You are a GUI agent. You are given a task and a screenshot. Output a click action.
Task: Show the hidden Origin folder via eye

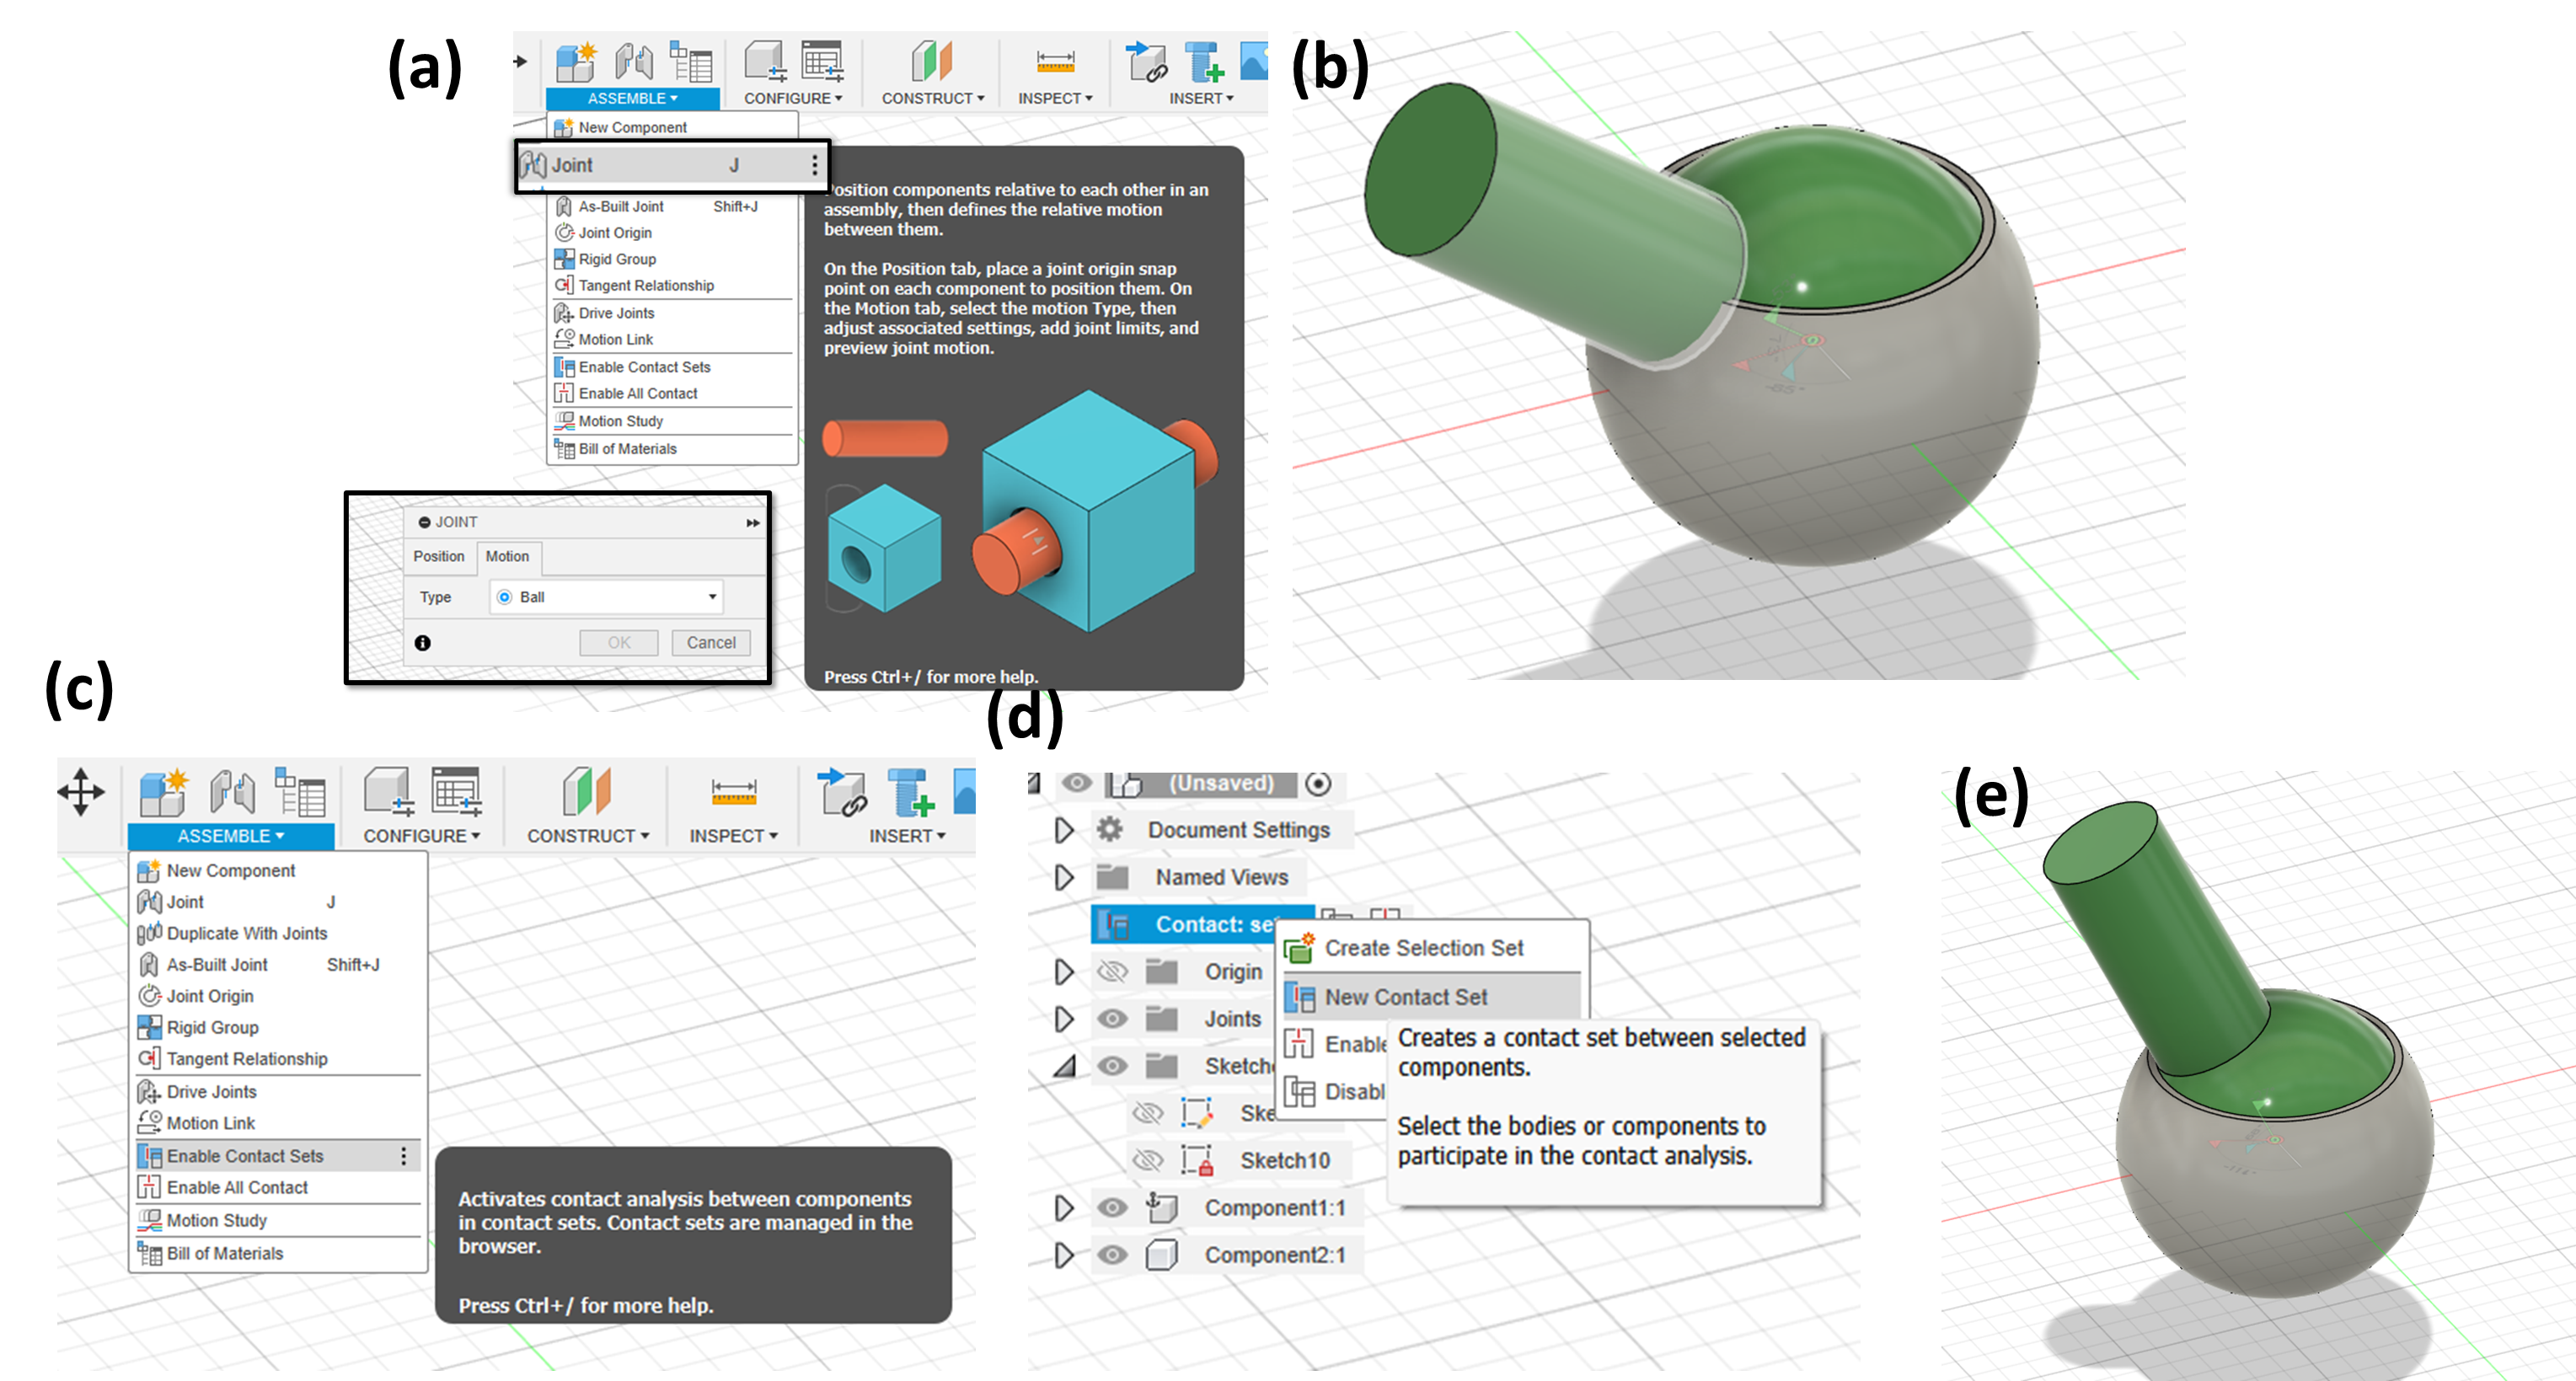pyautogui.click(x=1113, y=971)
